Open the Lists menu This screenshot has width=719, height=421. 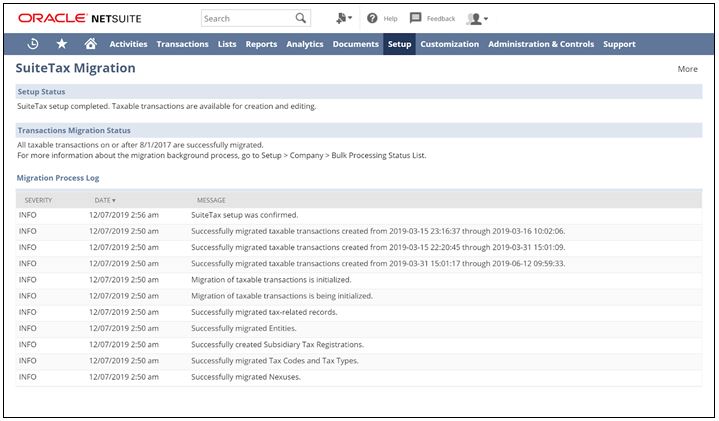(x=227, y=44)
